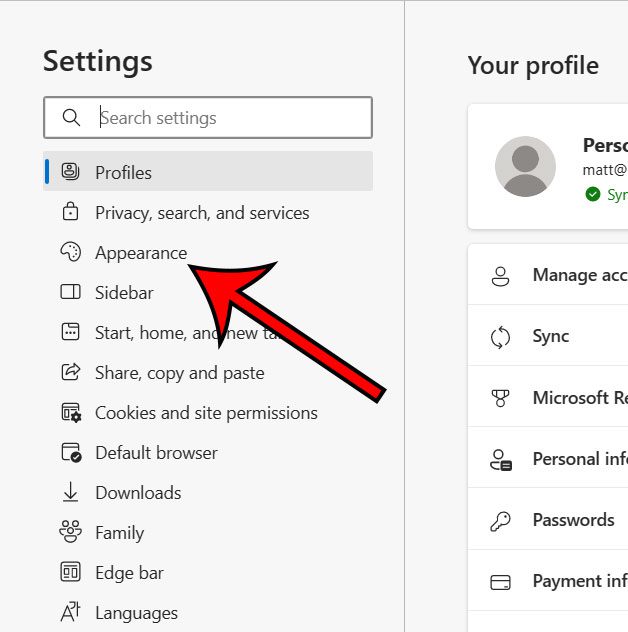Click the Appearance palette icon
The width and height of the screenshot is (628, 632).
pos(70,252)
